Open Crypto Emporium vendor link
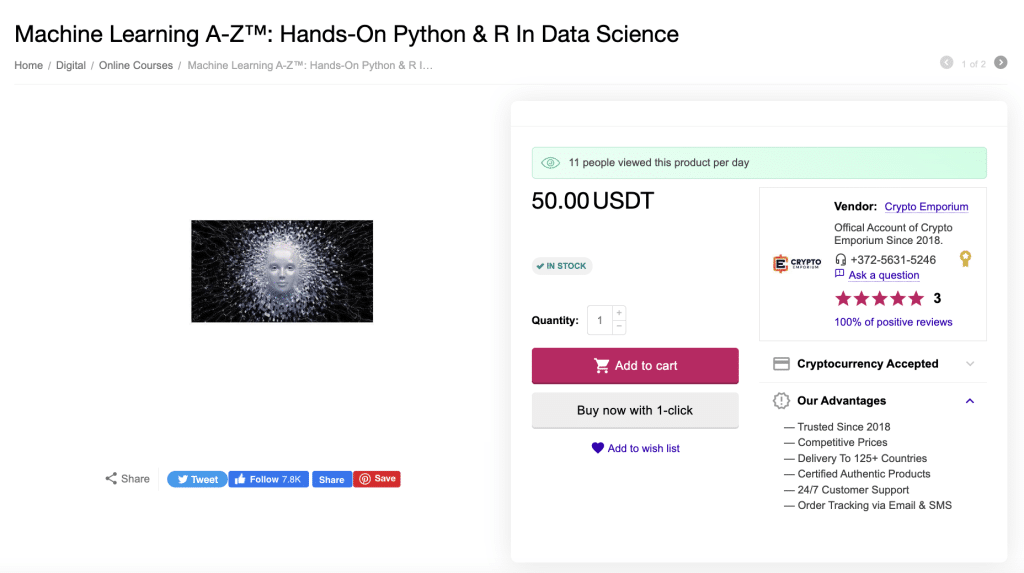1024x573 pixels. (x=926, y=206)
